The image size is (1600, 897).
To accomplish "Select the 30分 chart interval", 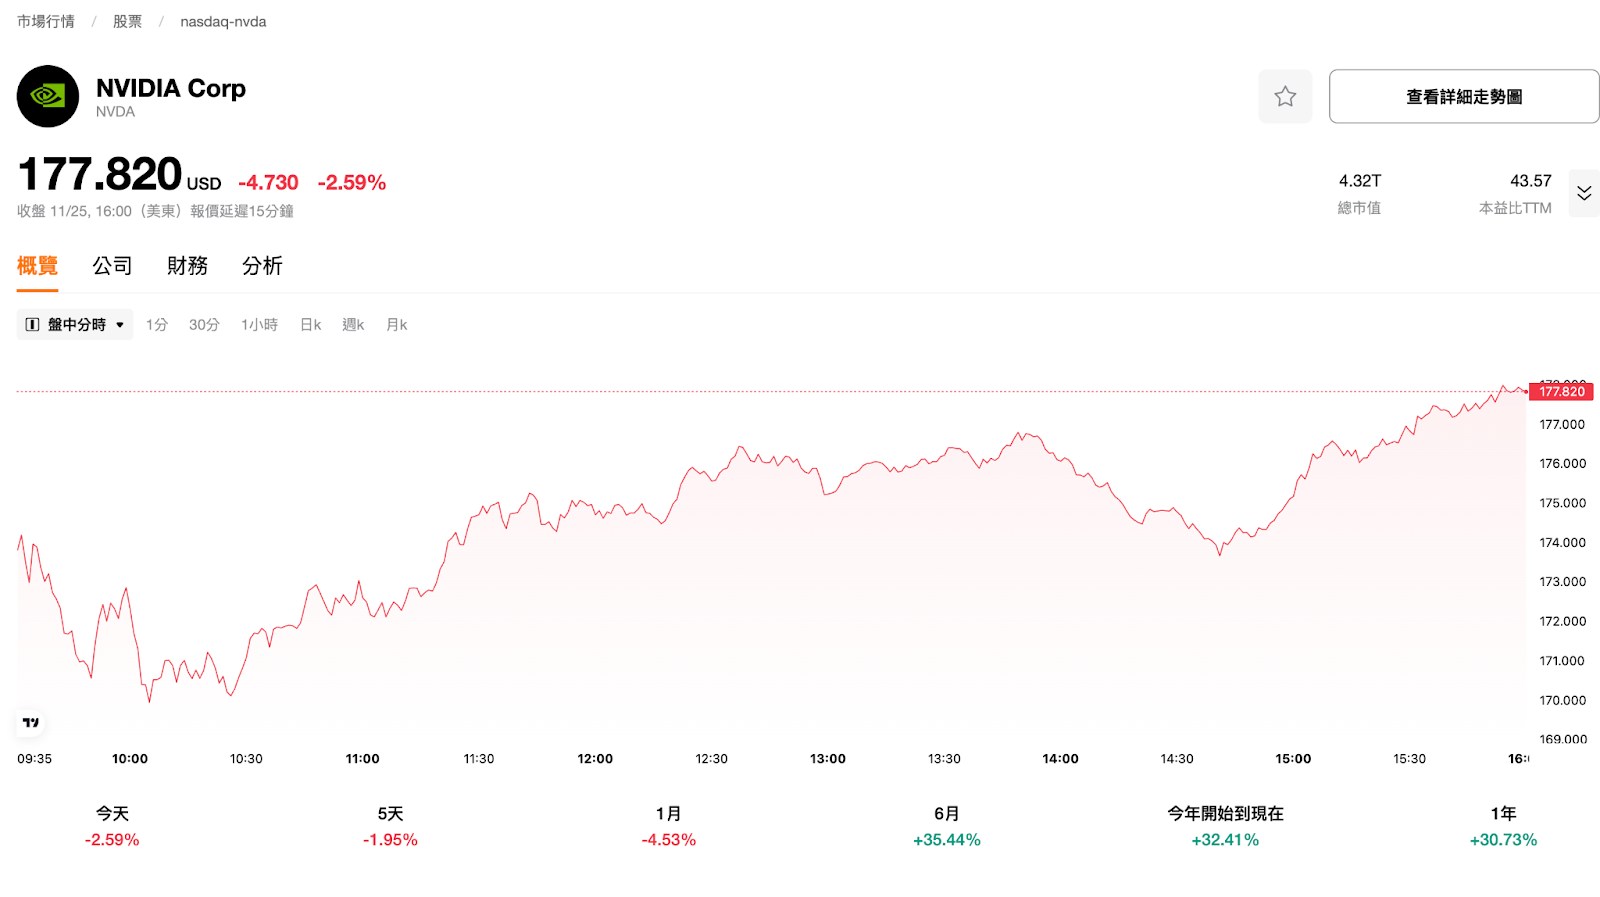I will click(x=203, y=324).
